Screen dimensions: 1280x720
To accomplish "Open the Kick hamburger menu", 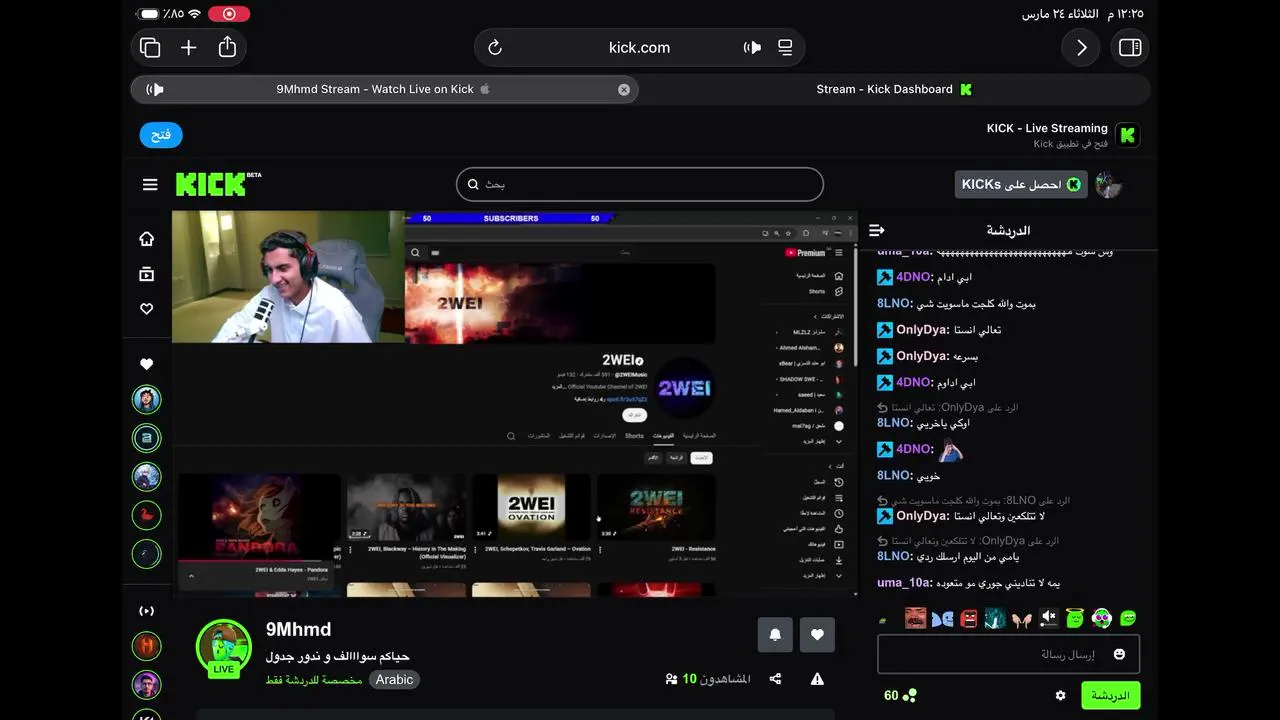I will pos(150,184).
